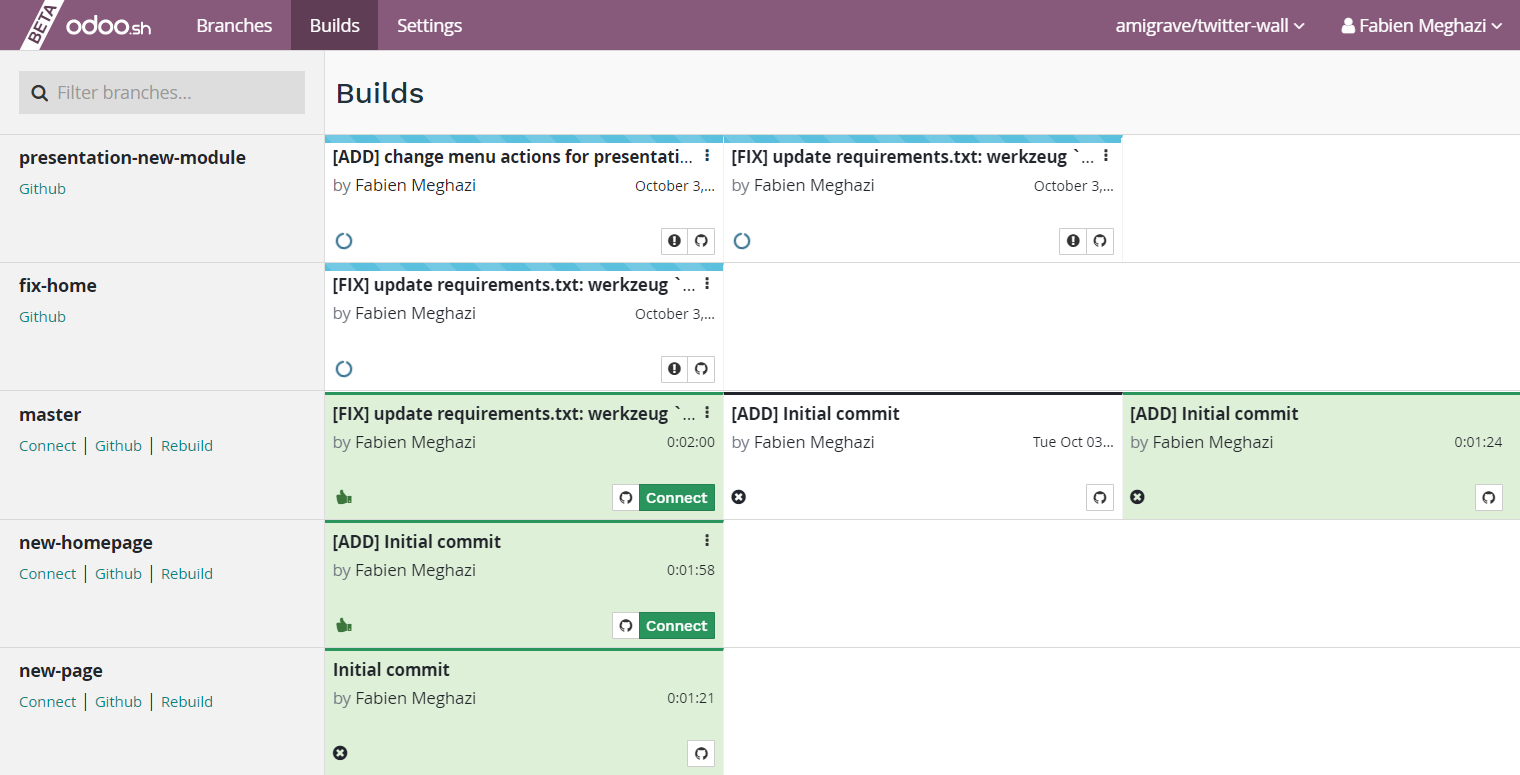
Task: Click the X status icon on new-page build
Action: point(340,753)
